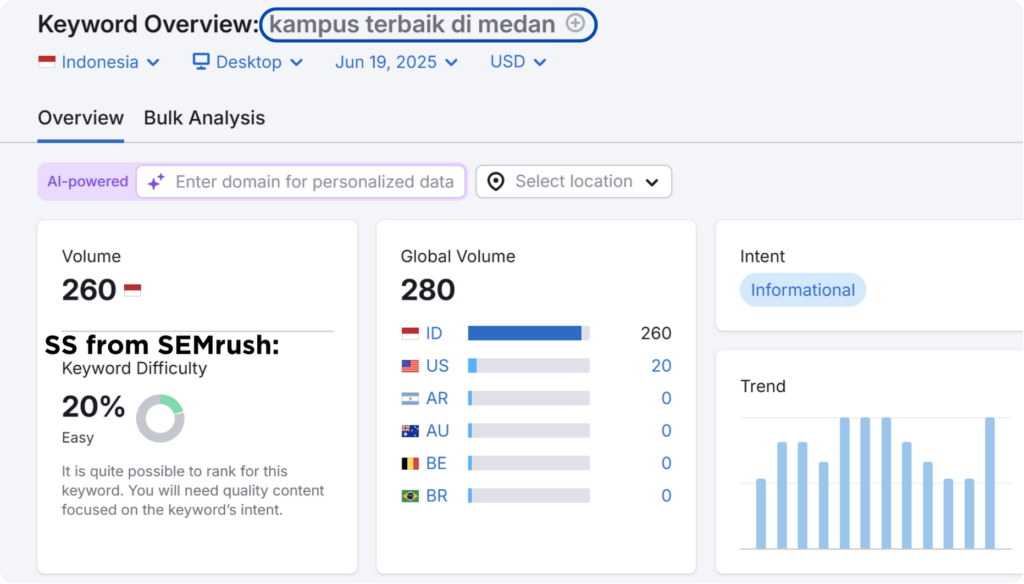The width and height of the screenshot is (1024, 584).
Task: Click the 20% Keyword Difficulty value
Action: (93, 407)
